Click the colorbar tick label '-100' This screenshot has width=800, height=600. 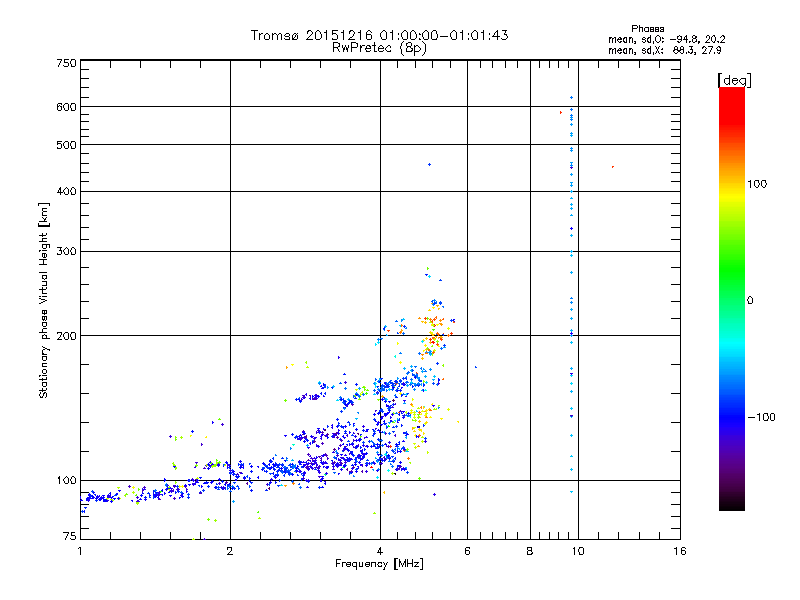[x=762, y=417]
